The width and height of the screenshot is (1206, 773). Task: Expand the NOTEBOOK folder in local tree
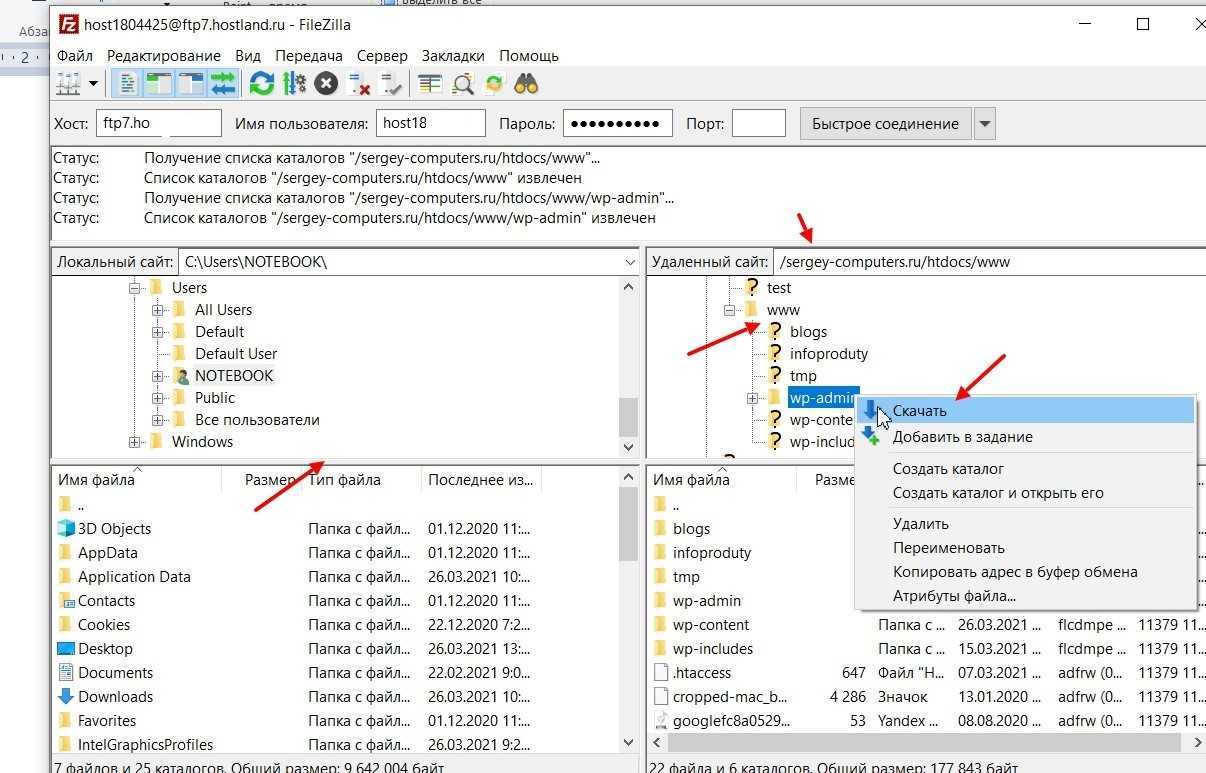pyautogui.click(x=158, y=376)
